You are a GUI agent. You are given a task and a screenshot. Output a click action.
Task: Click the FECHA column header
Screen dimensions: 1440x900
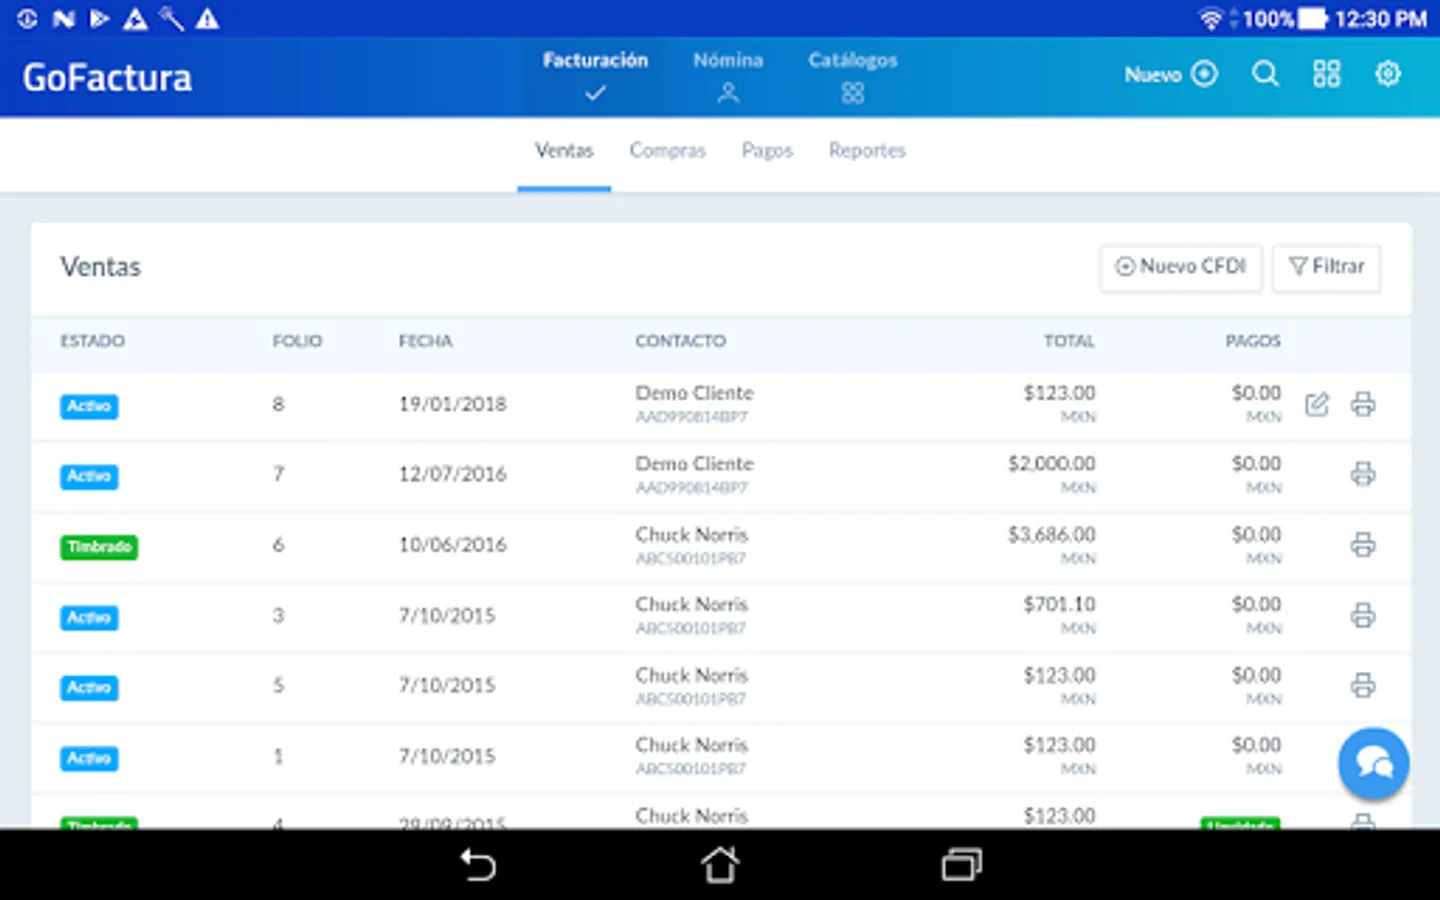[426, 341]
